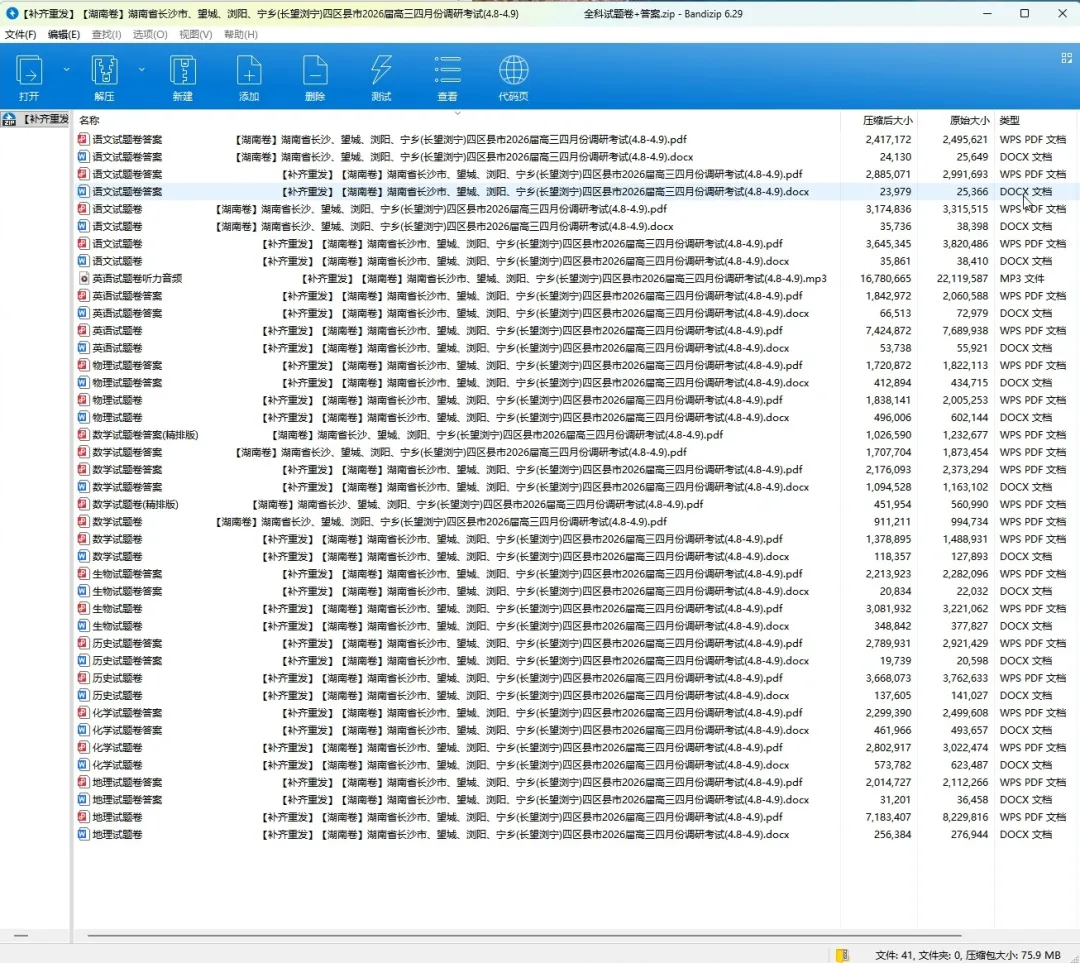This screenshot has width=1080, height=963.
Task: Click compressed size value 7,183,407
Action: tap(889, 817)
